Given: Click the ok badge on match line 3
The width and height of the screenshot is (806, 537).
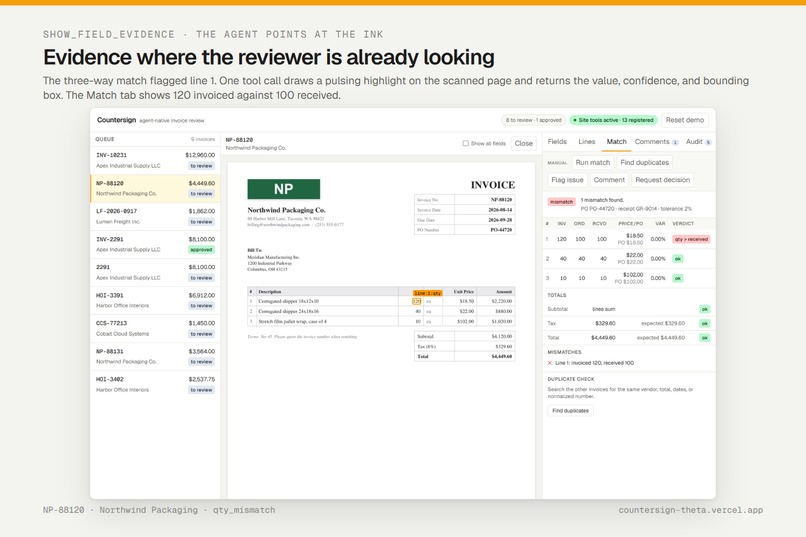Looking at the screenshot, I should pos(678,278).
